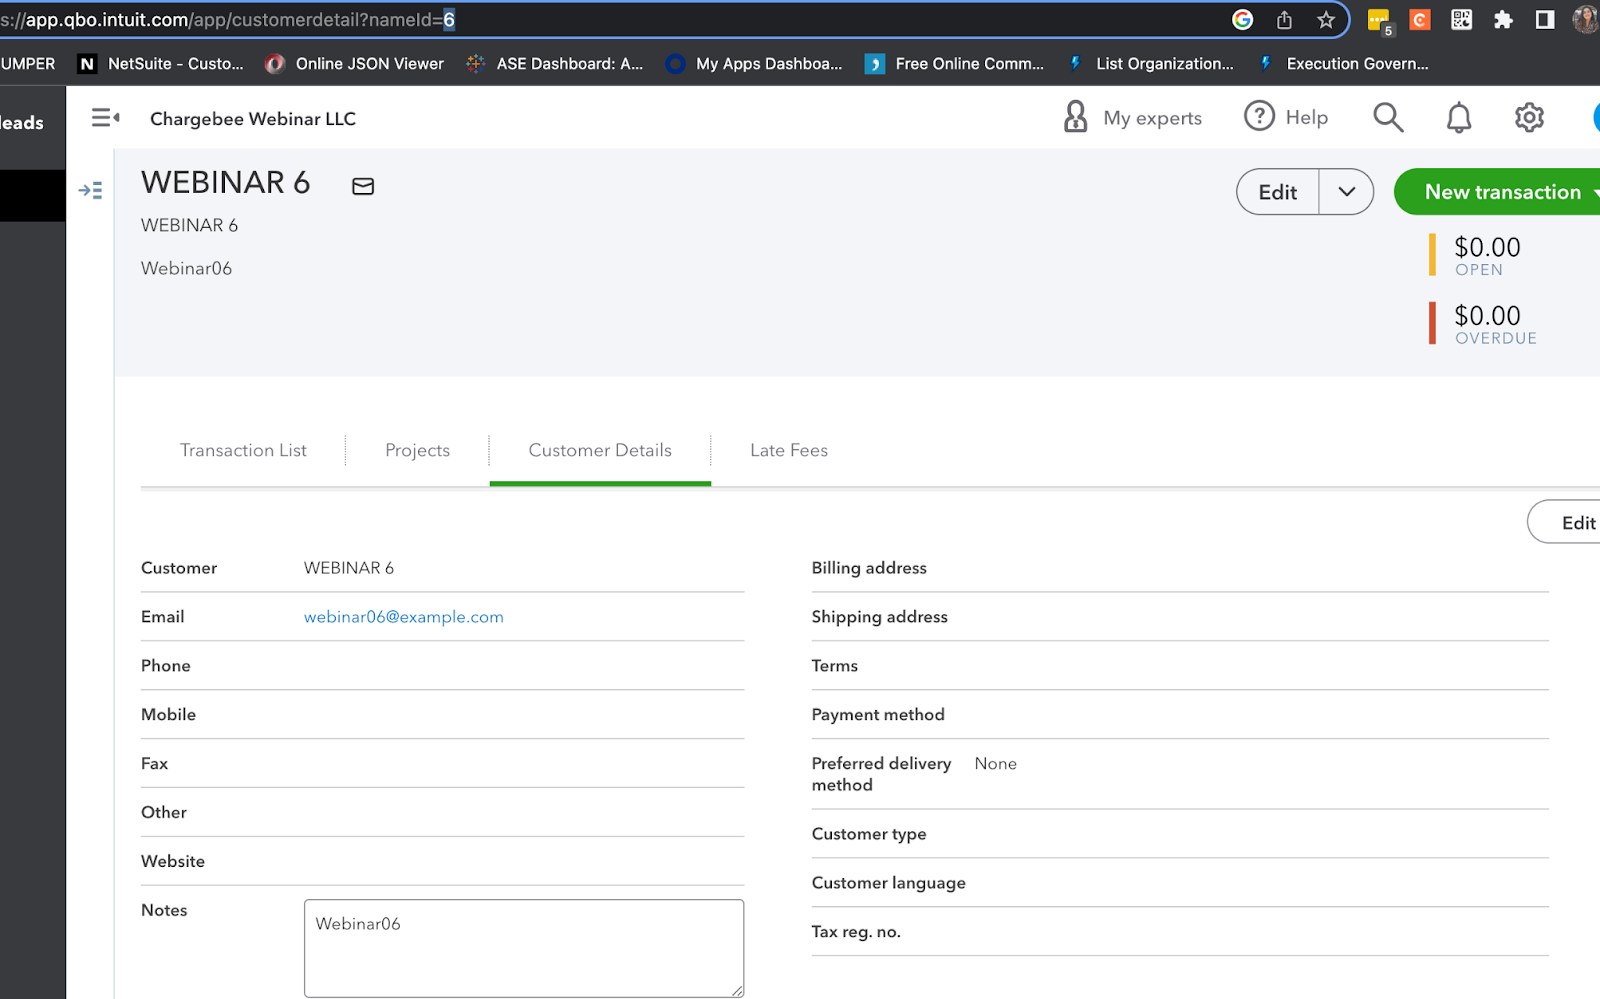Bookmark this page with star icon

(x=1326, y=20)
